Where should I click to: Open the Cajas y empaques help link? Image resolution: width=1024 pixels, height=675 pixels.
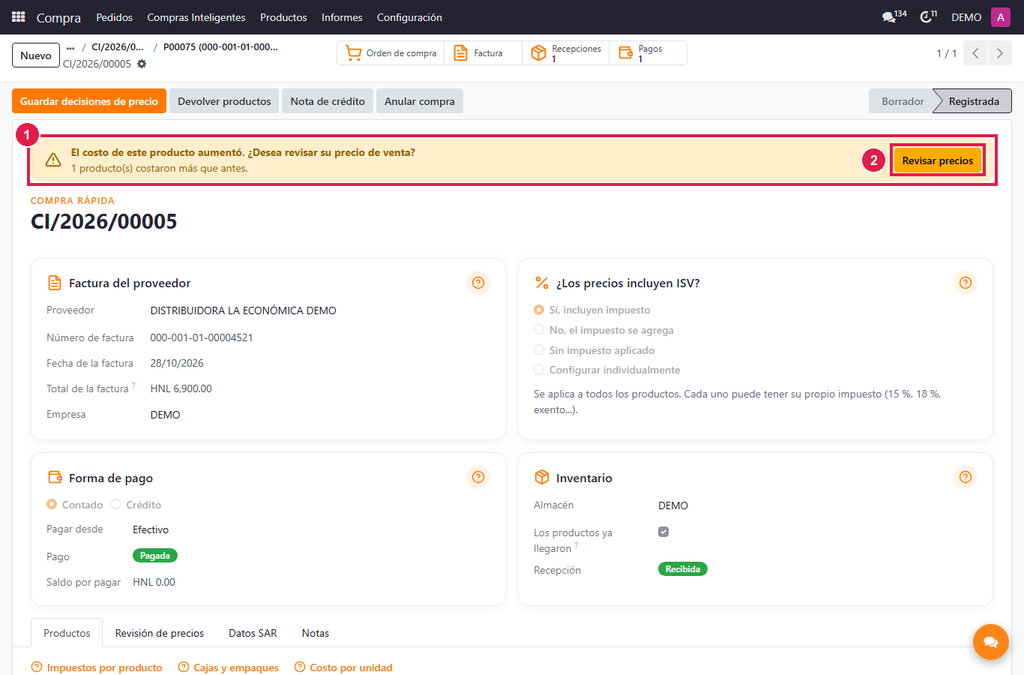[x=229, y=667]
